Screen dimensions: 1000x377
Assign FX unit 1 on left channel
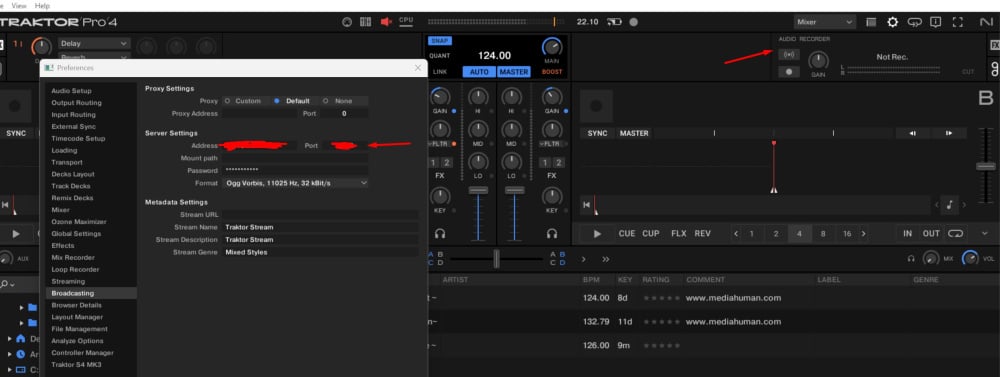point(433,163)
